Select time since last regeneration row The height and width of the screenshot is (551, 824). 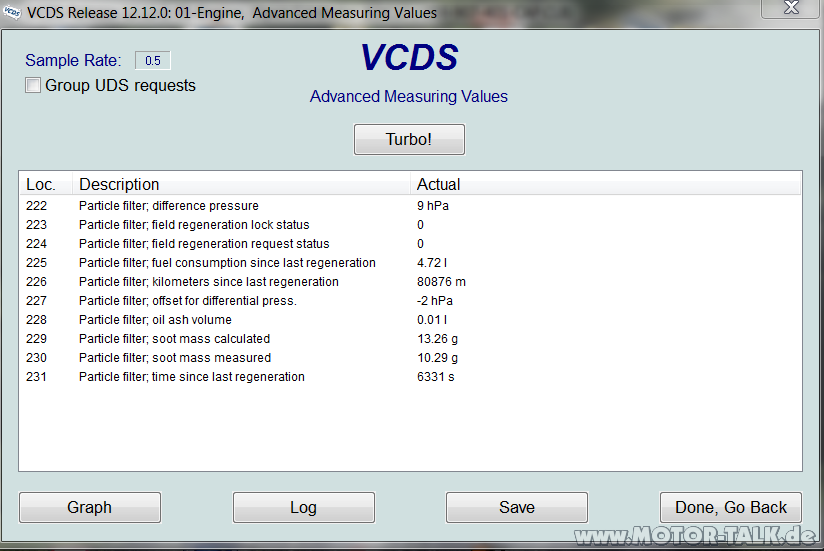(410, 377)
